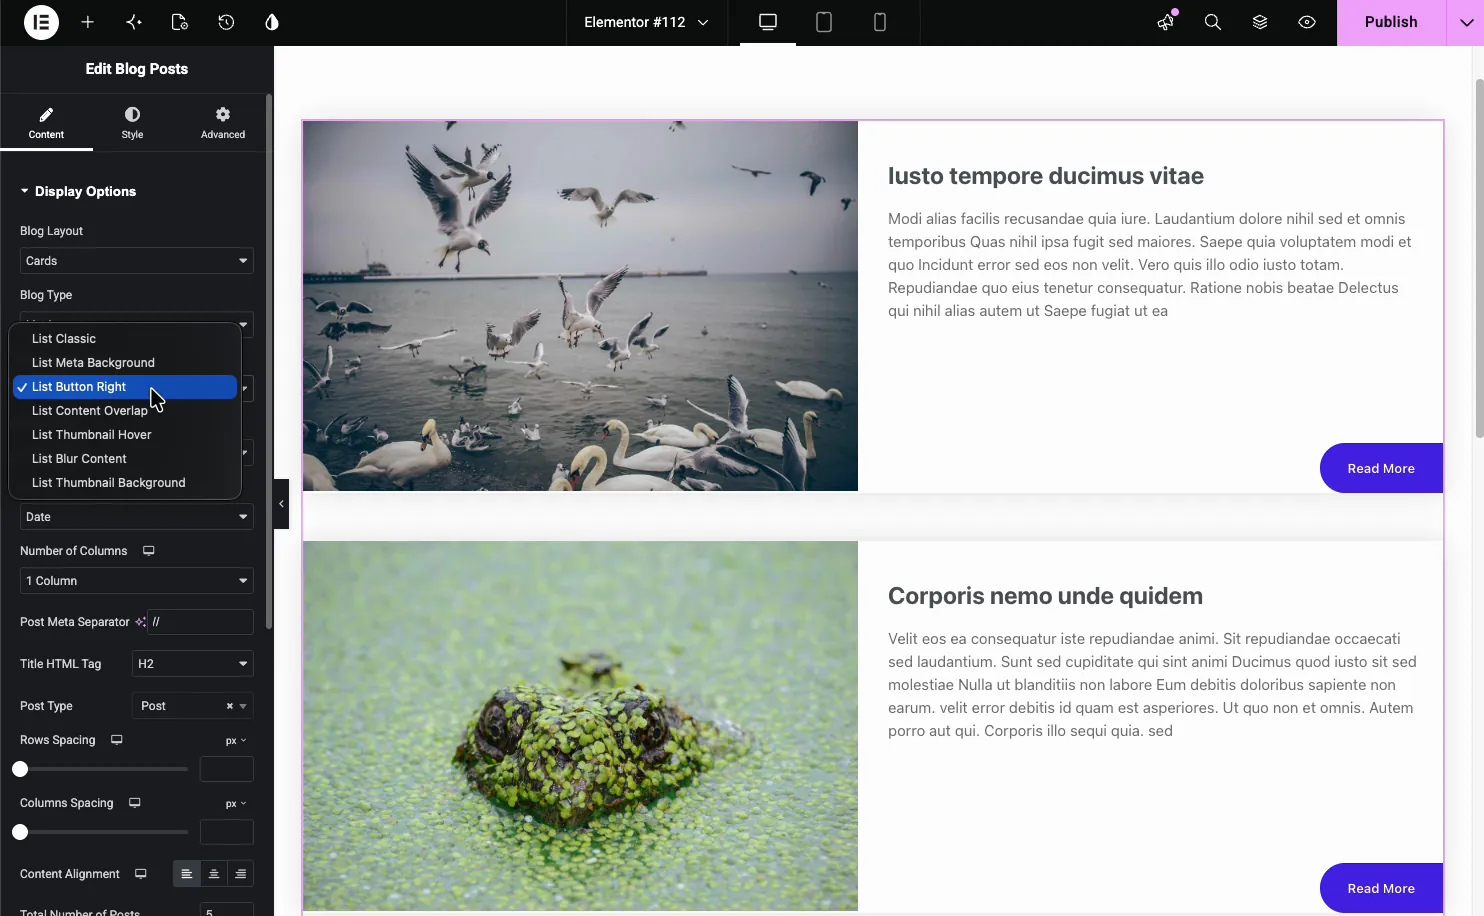Adjust the Rows Spacing slider handle
The image size is (1484, 916).
coord(20,769)
